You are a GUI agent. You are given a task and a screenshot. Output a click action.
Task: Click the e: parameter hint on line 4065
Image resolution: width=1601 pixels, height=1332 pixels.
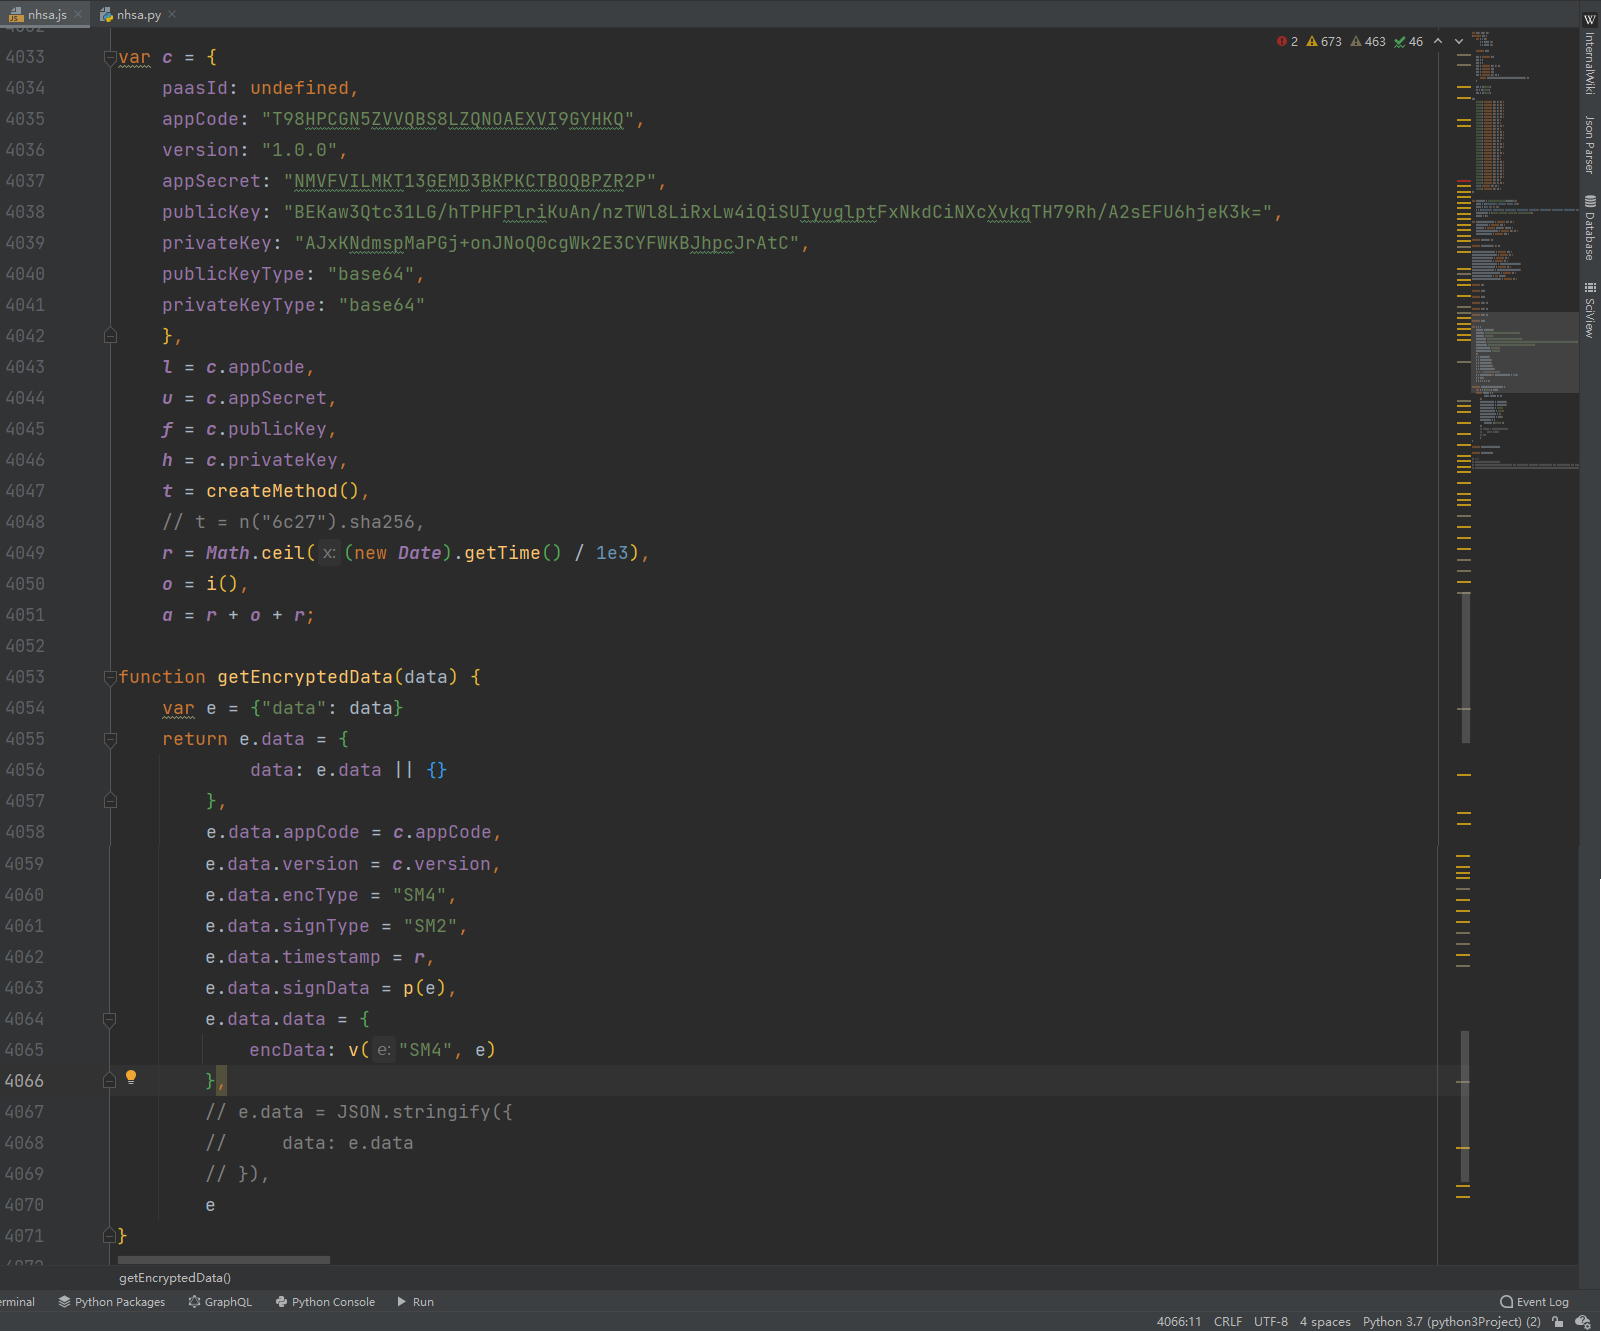(384, 1050)
